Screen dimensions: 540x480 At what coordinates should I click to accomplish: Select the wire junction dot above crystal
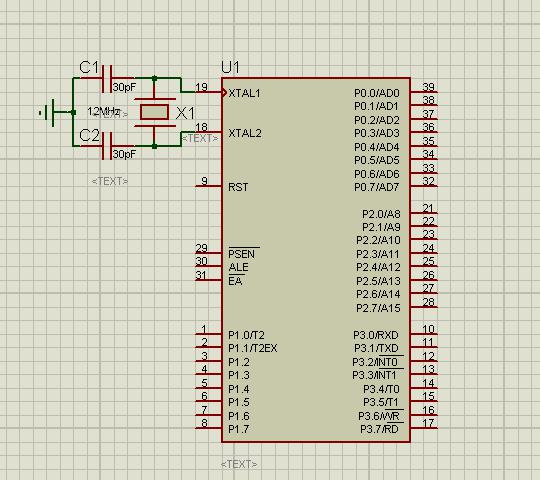pyautogui.click(x=154, y=79)
